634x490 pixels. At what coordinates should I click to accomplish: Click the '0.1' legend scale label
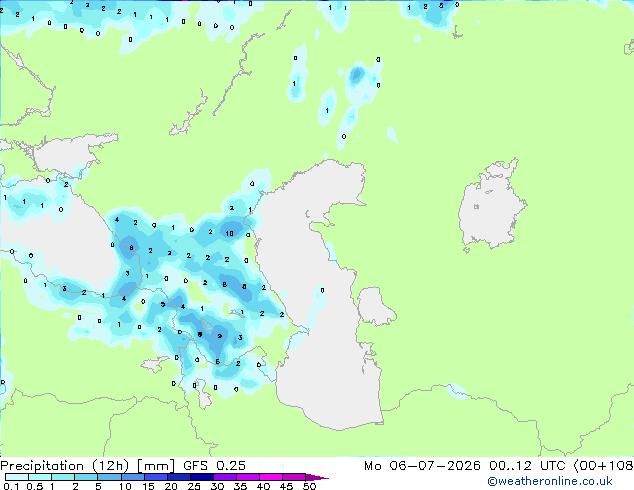click(11, 486)
